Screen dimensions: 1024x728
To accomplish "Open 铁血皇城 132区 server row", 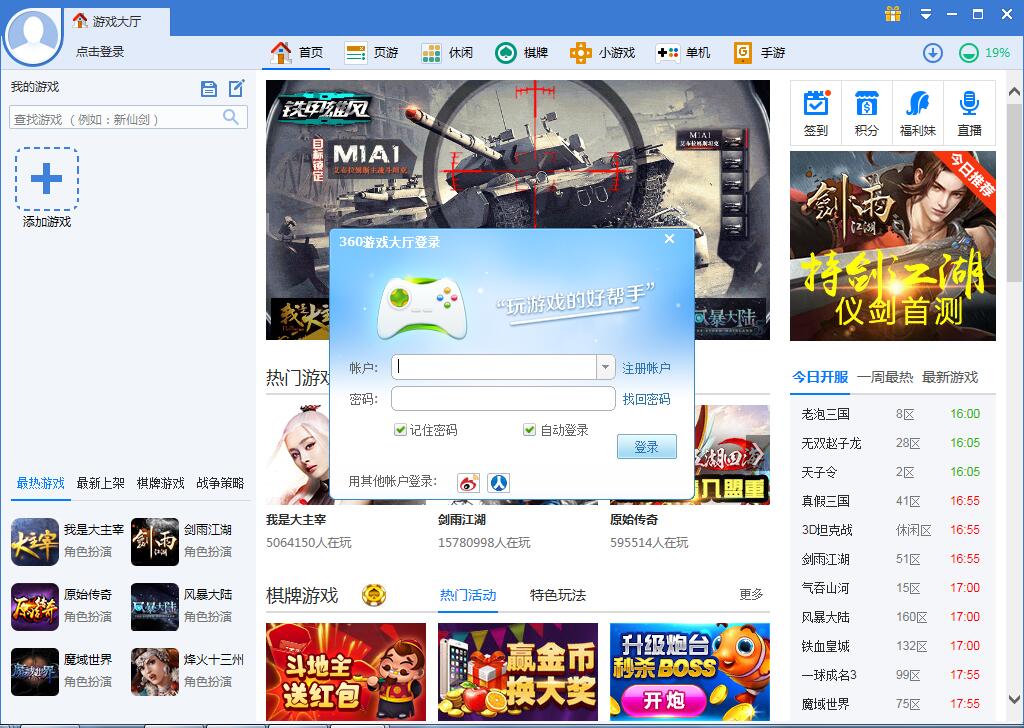I will [x=891, y=646].
